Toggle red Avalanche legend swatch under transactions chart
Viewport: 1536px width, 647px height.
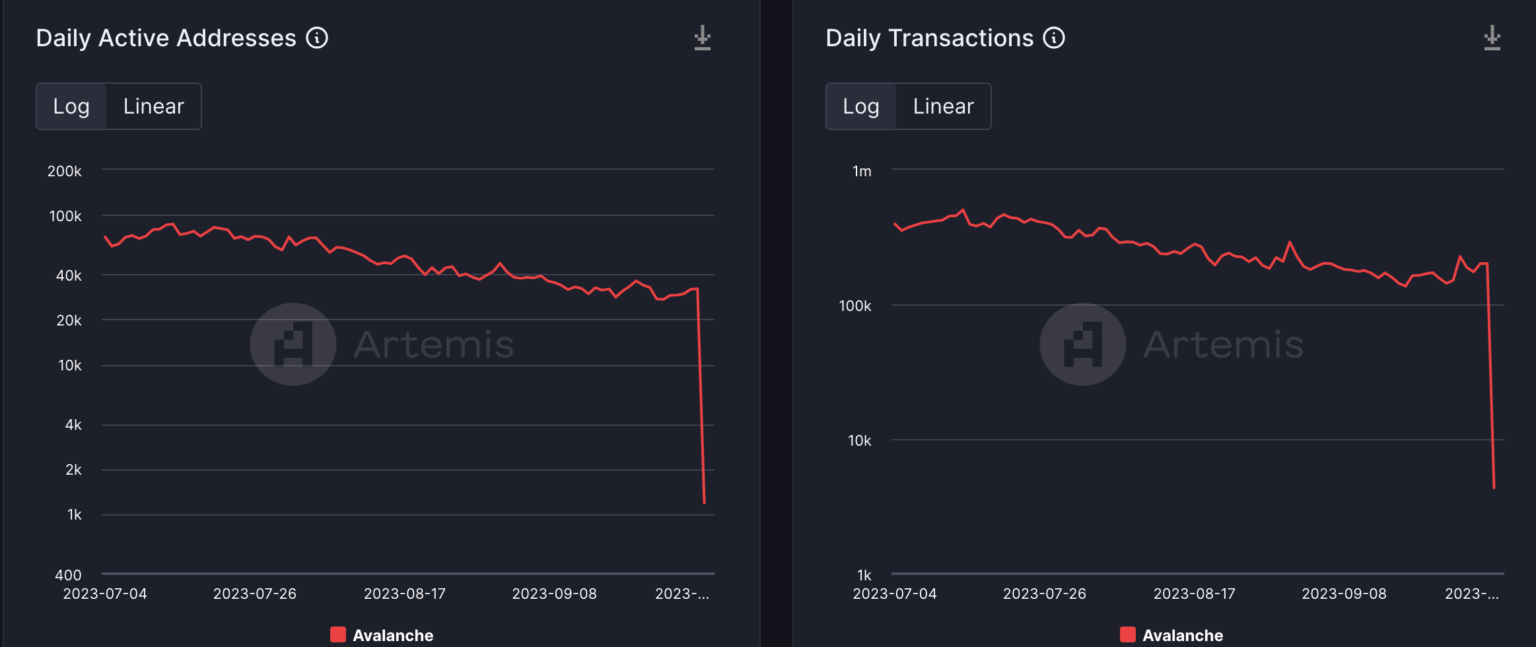click(1128, 635)
